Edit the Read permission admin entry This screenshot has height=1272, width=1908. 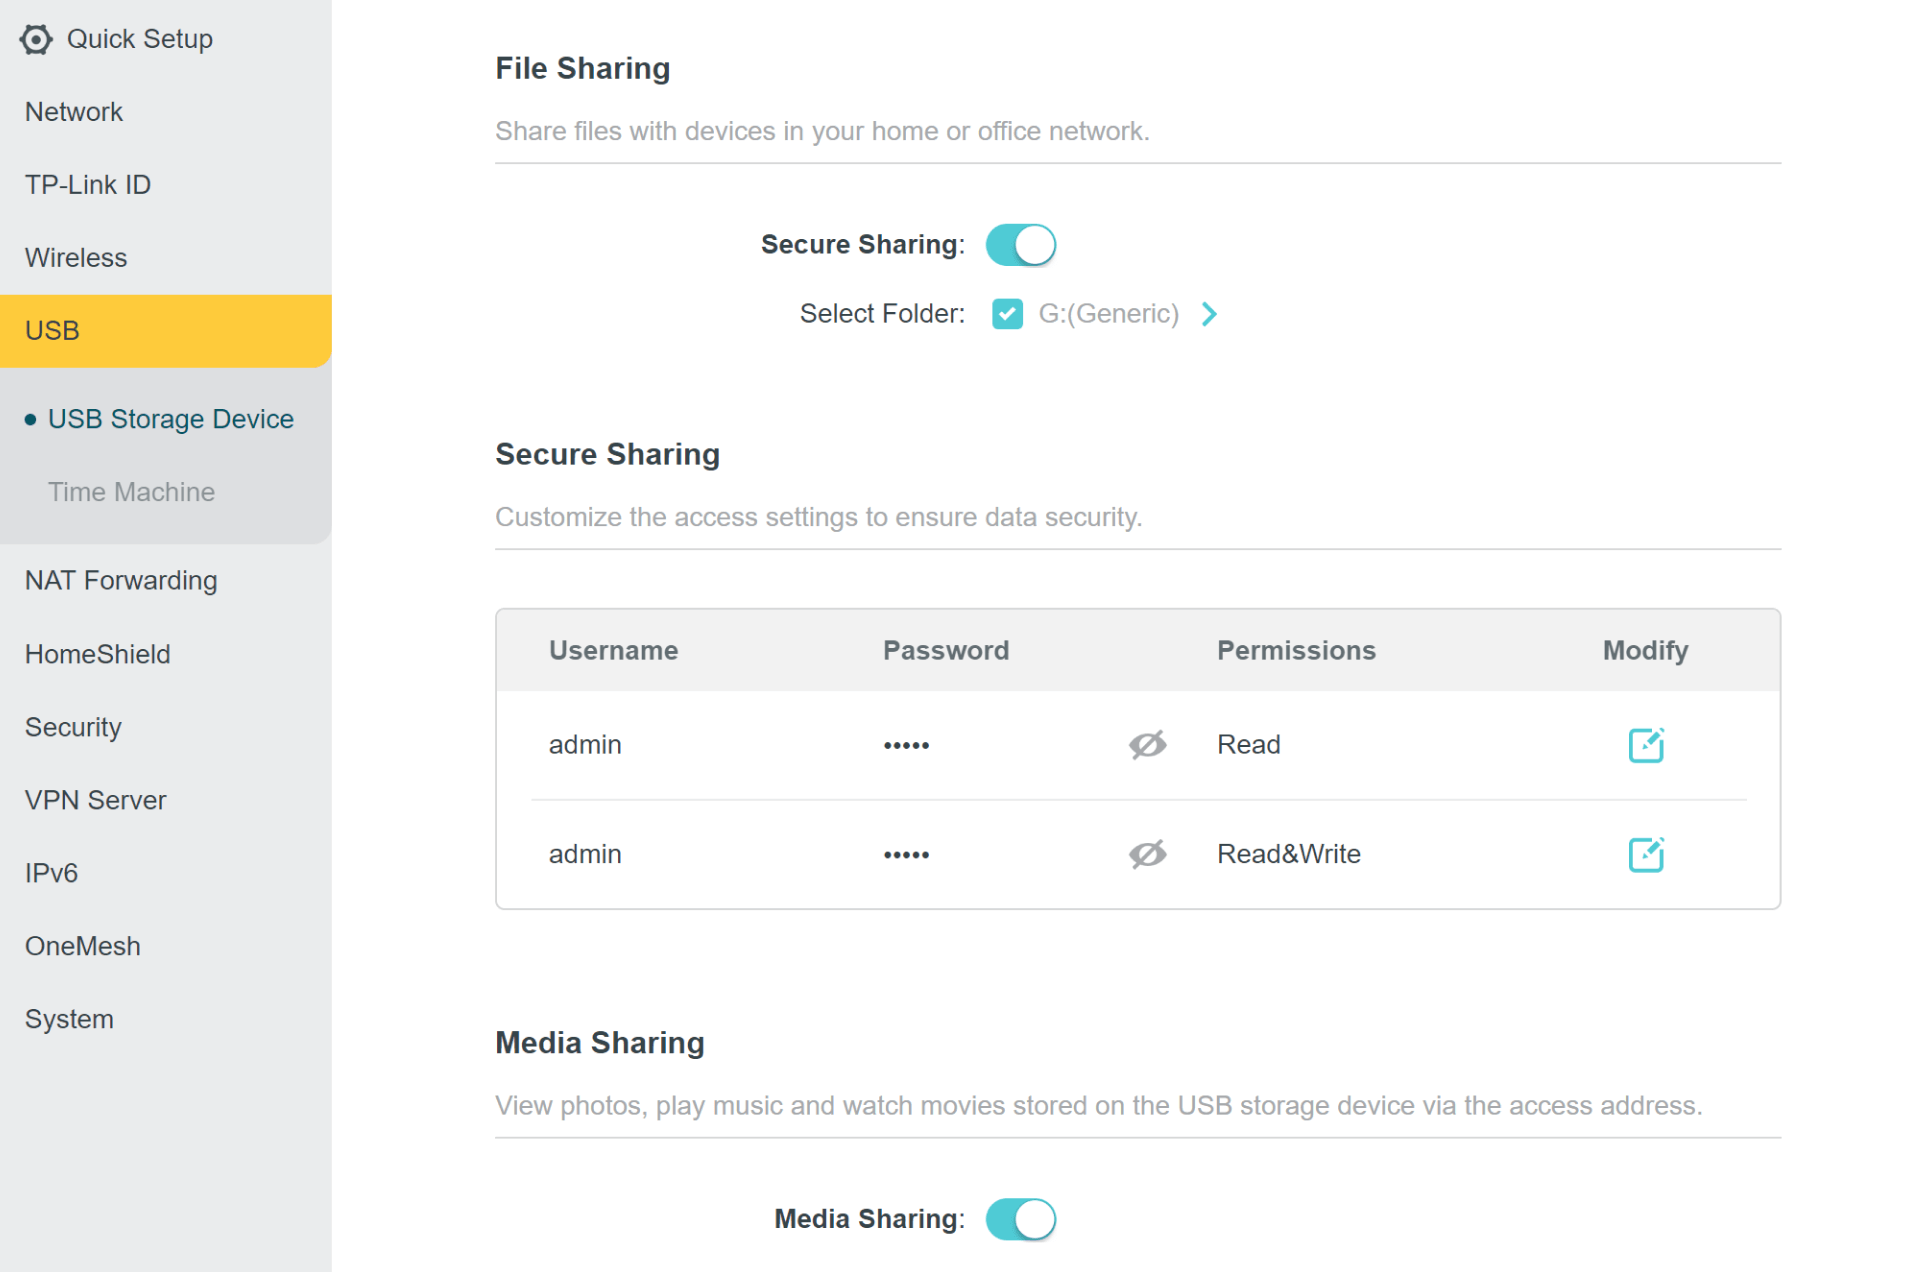point(1644,745)
